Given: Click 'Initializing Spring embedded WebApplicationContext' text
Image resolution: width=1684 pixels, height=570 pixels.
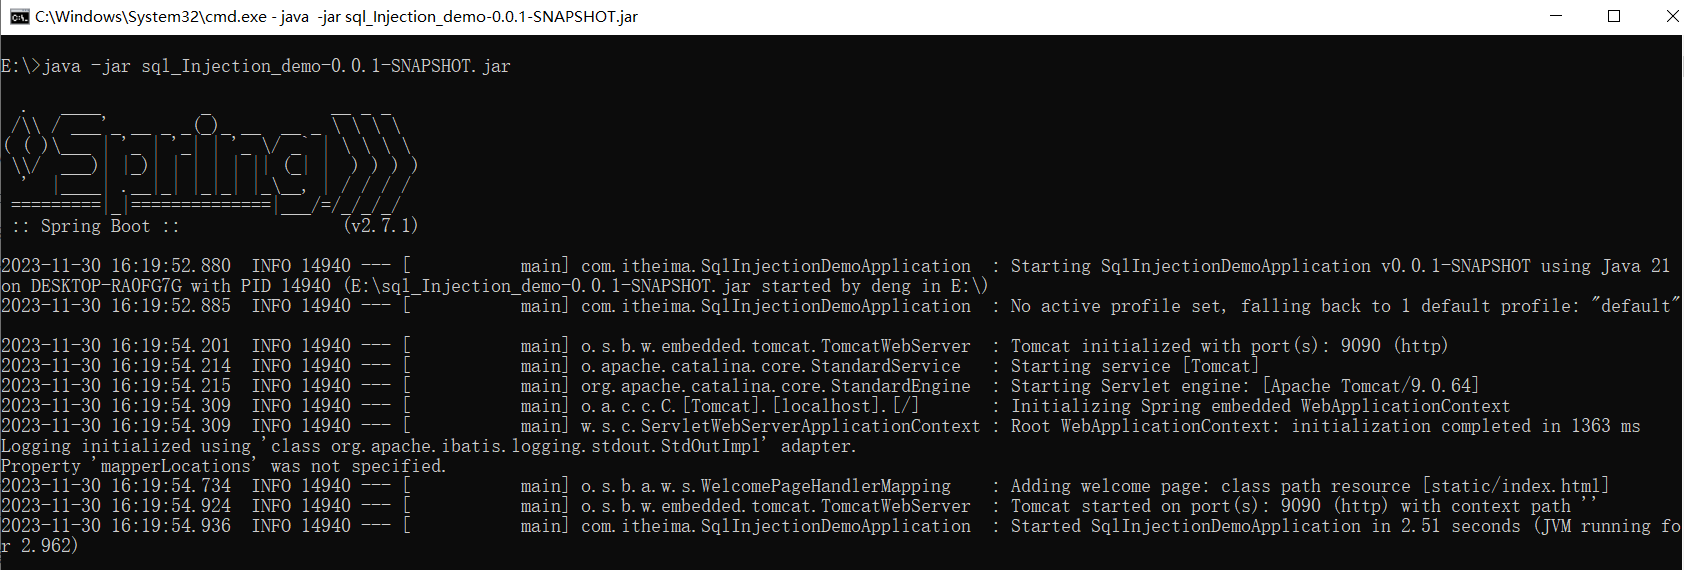Looking at the screenshot, I should (1260, 406).
